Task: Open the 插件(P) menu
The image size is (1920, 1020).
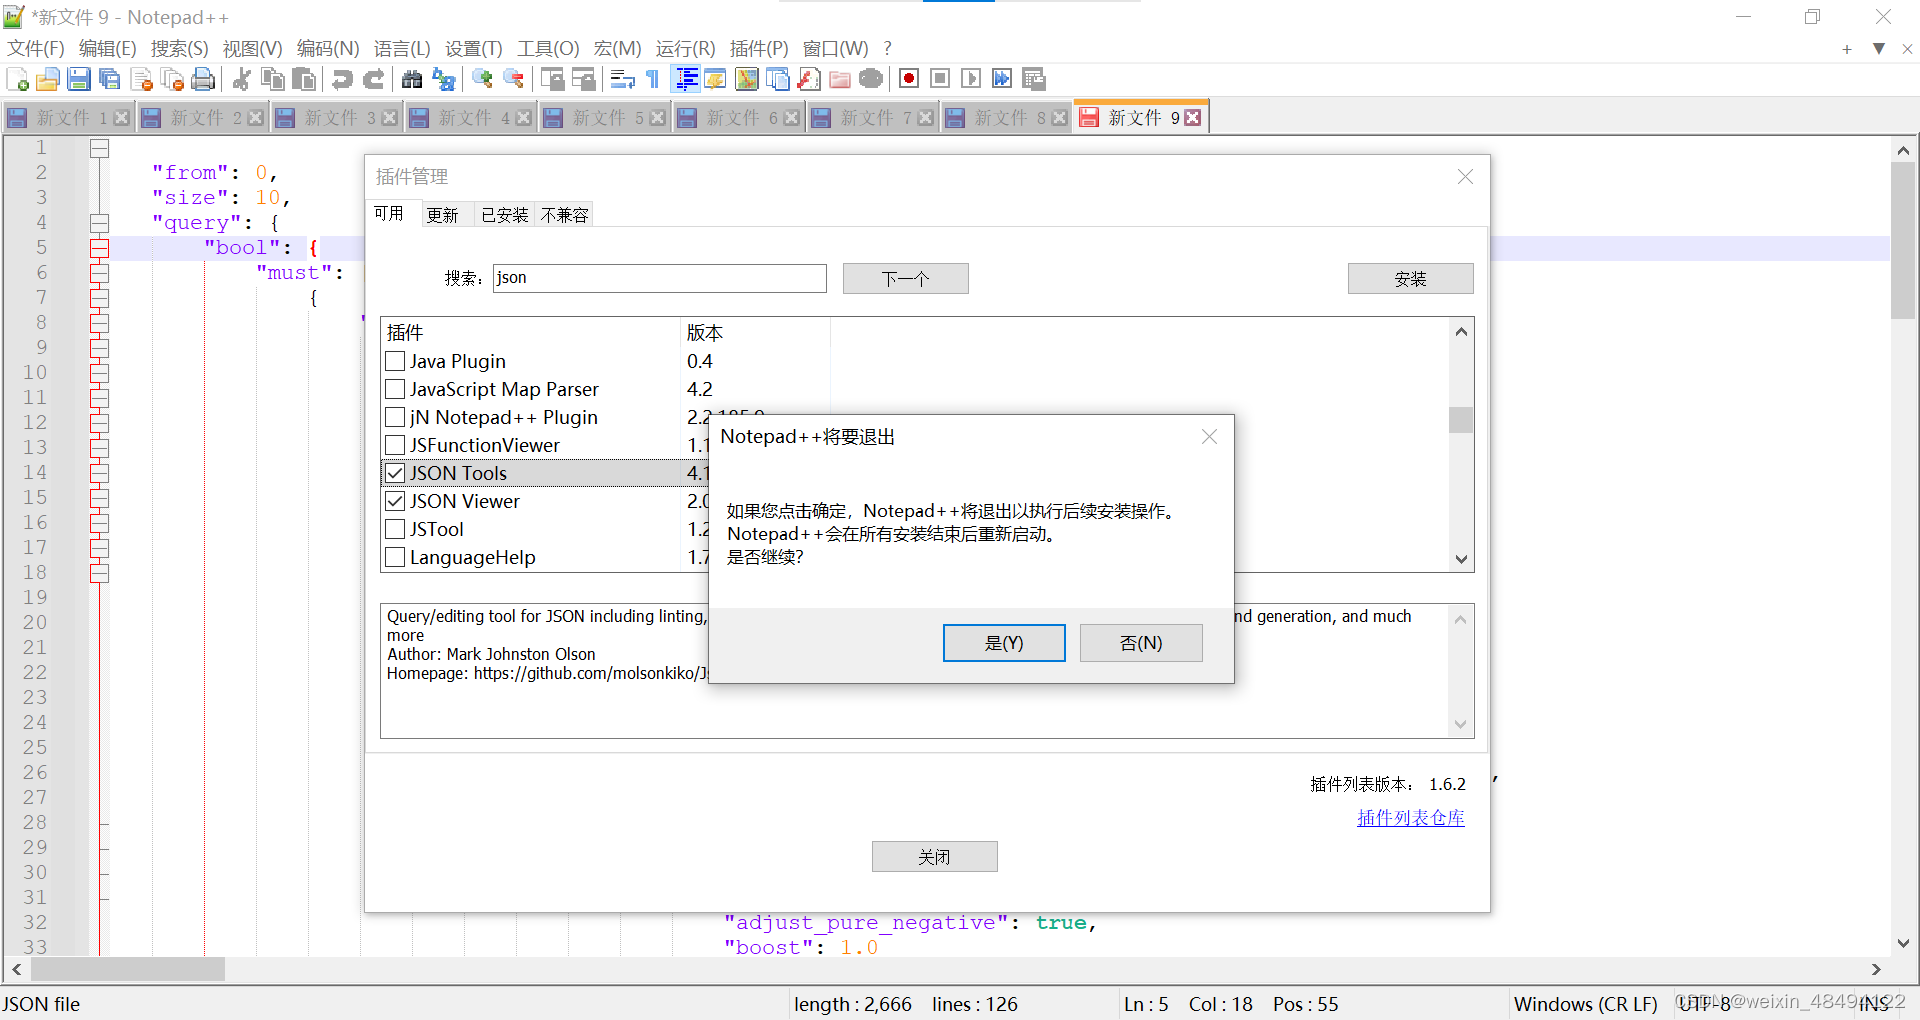Action: [759, 48]
